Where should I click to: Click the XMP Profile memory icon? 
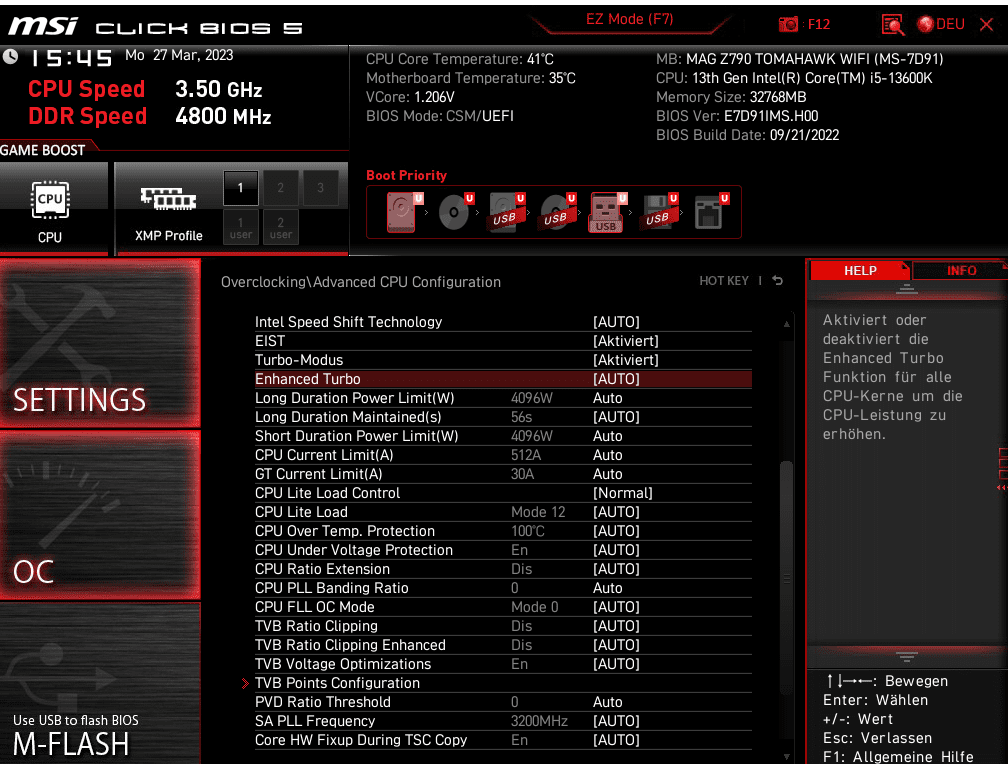(x=168, y=199)
